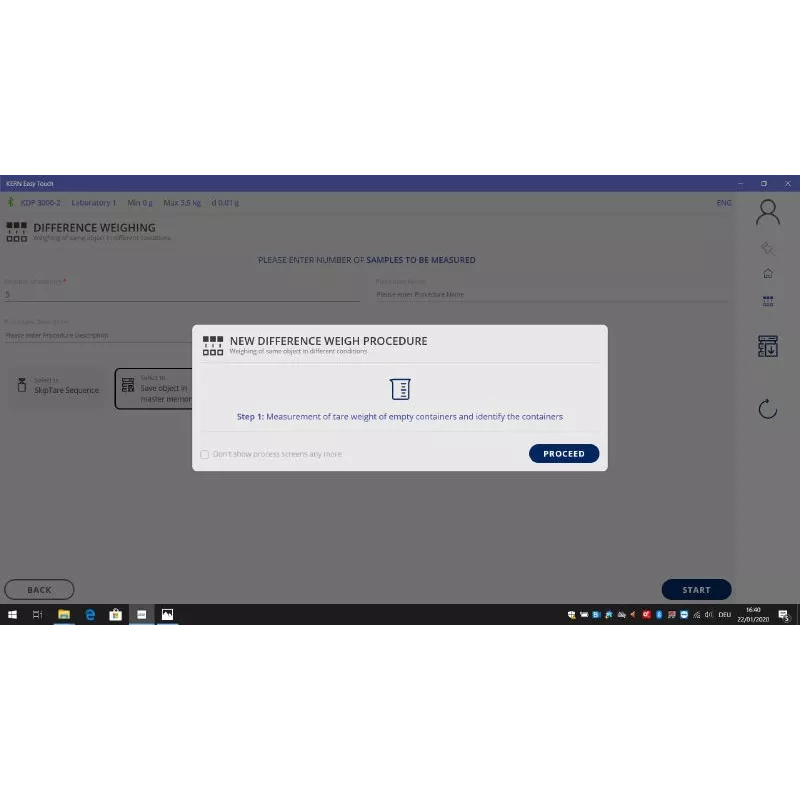Click the beaker icon in the dialog

[x=400, y=390]
